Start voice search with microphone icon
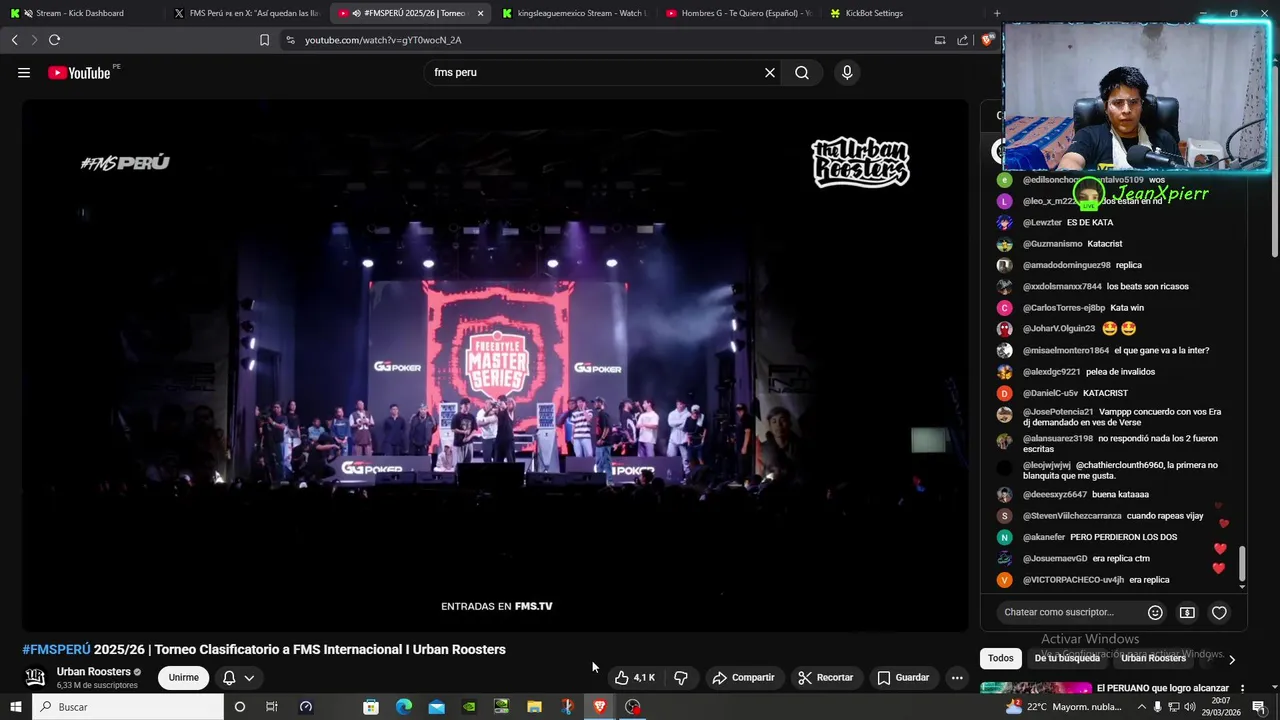Screen dimensions: 1280x720 click(847, 73)
